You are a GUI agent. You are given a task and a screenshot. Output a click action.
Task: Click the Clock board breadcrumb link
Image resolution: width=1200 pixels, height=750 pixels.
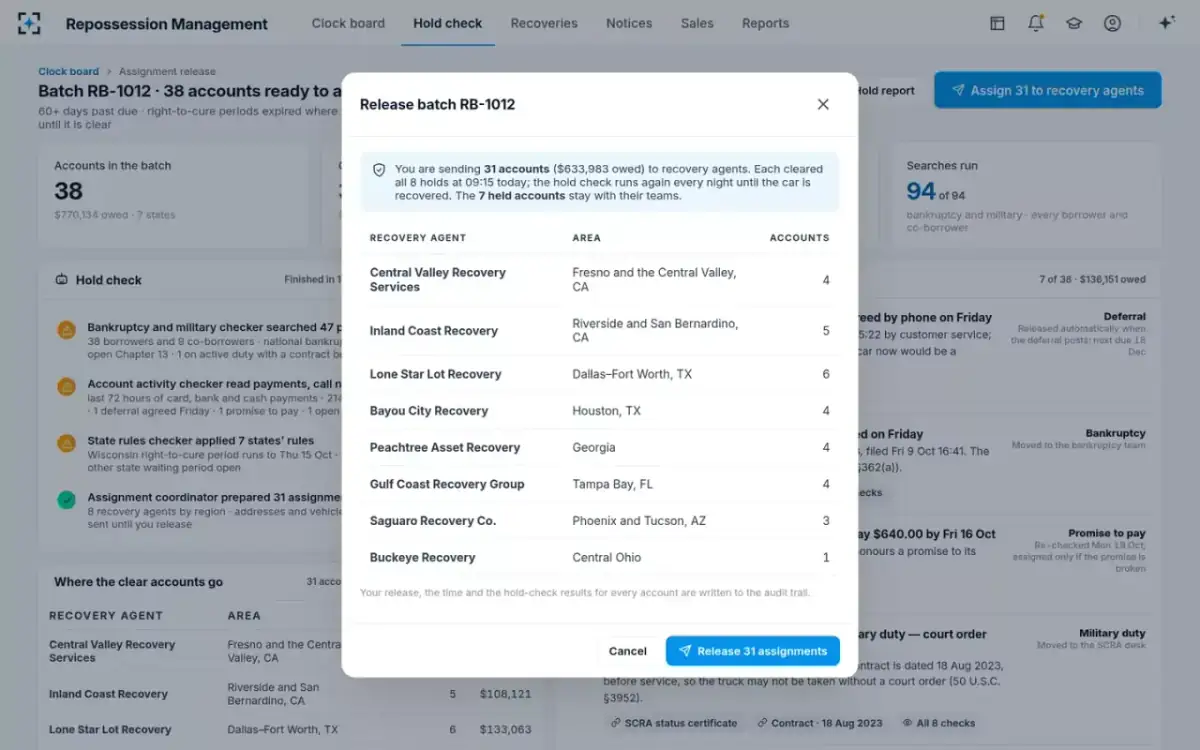click(68, 71)
